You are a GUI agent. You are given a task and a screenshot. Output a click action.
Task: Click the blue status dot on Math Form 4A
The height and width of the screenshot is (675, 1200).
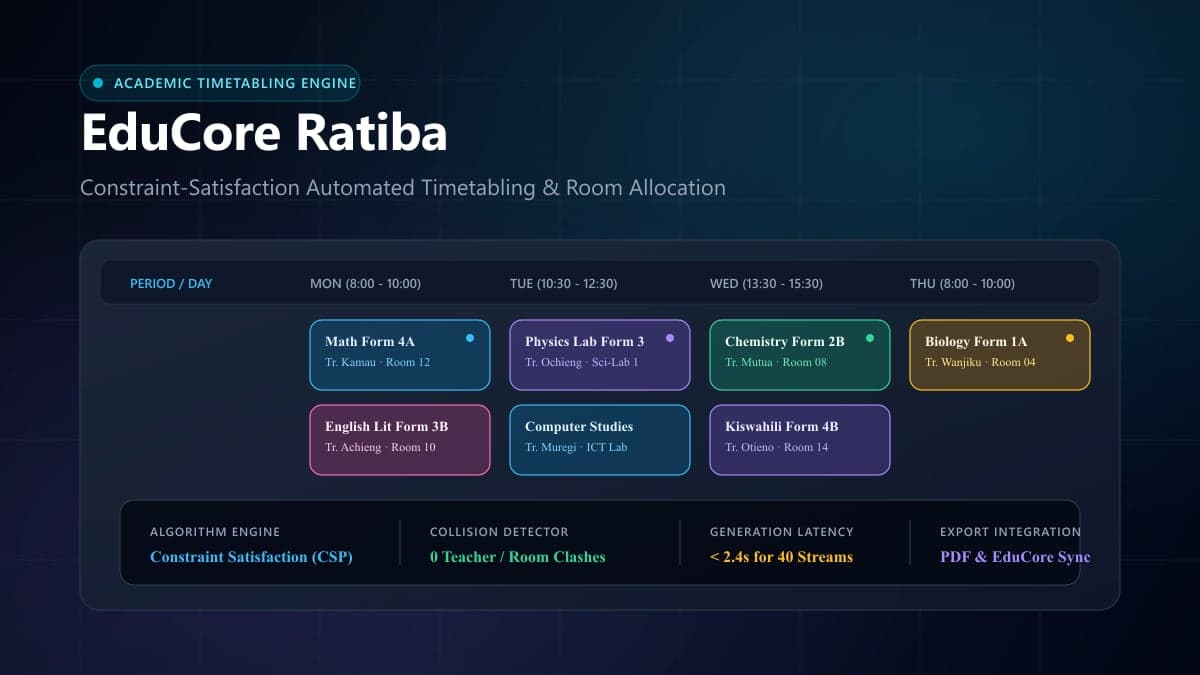coord(470,338)
